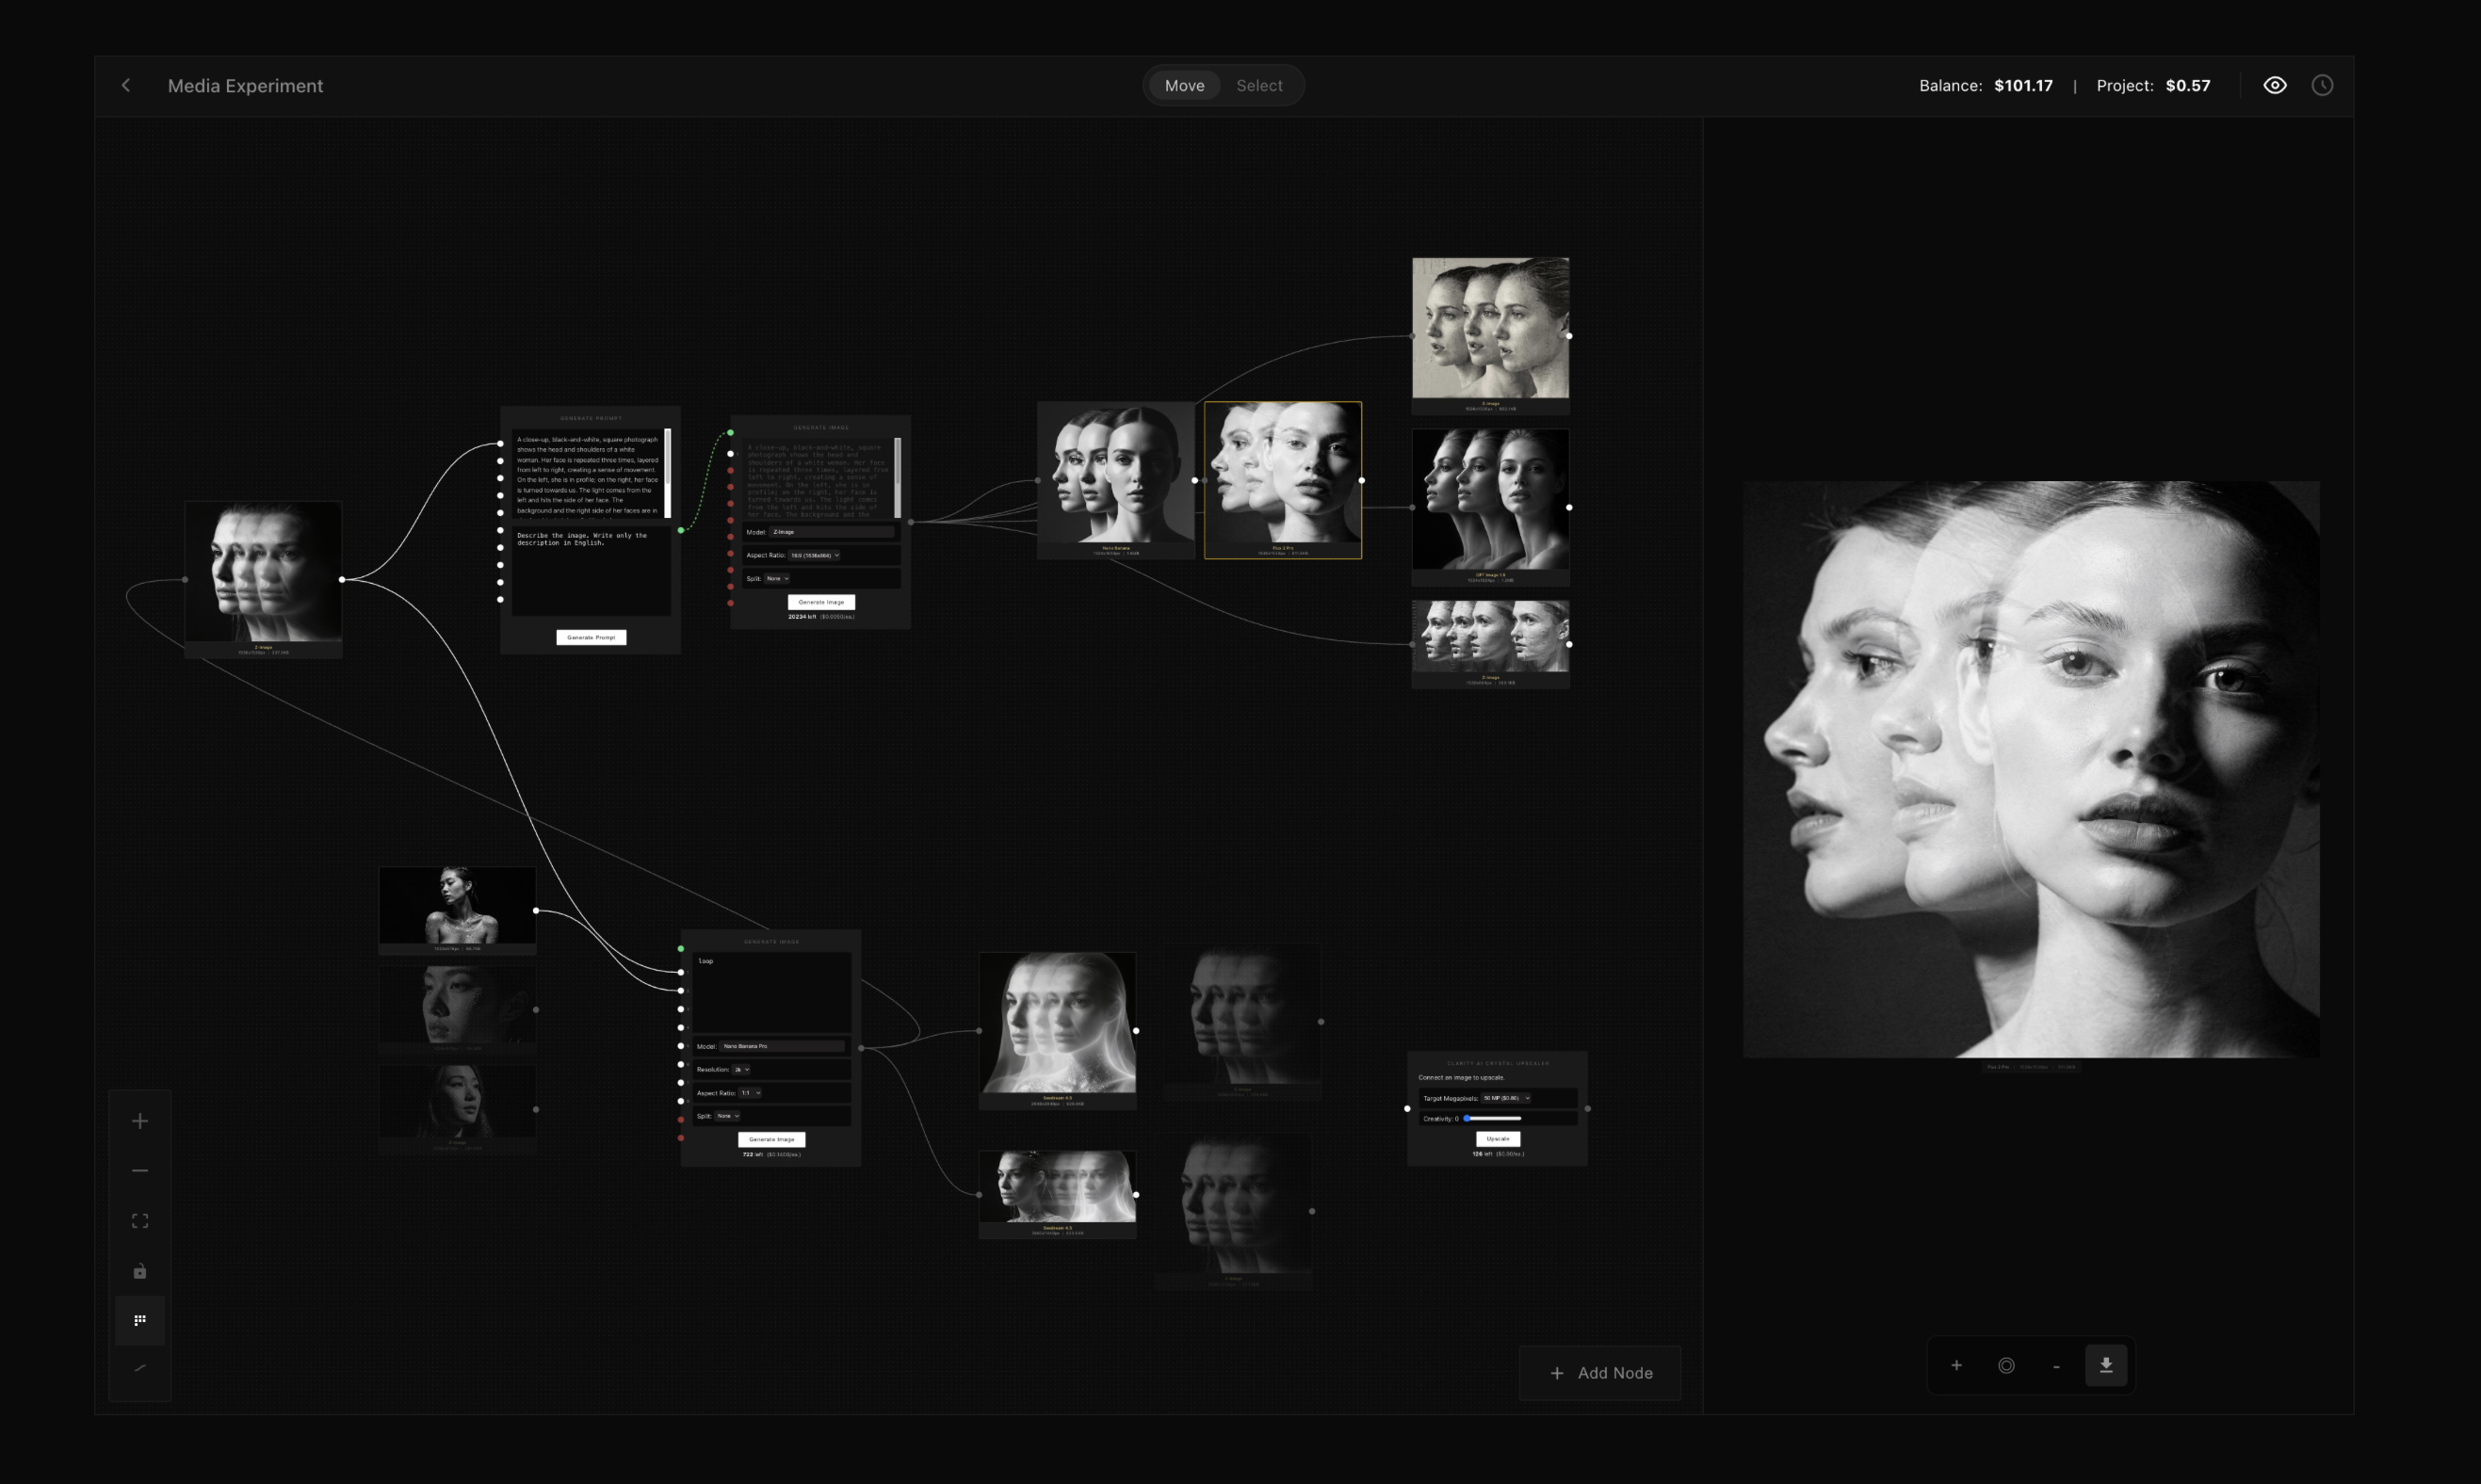Image resolution: width=2481 pixels, height=1484 pixels.
Task: Download the previewed image
Action: tap(2105, 1365)
